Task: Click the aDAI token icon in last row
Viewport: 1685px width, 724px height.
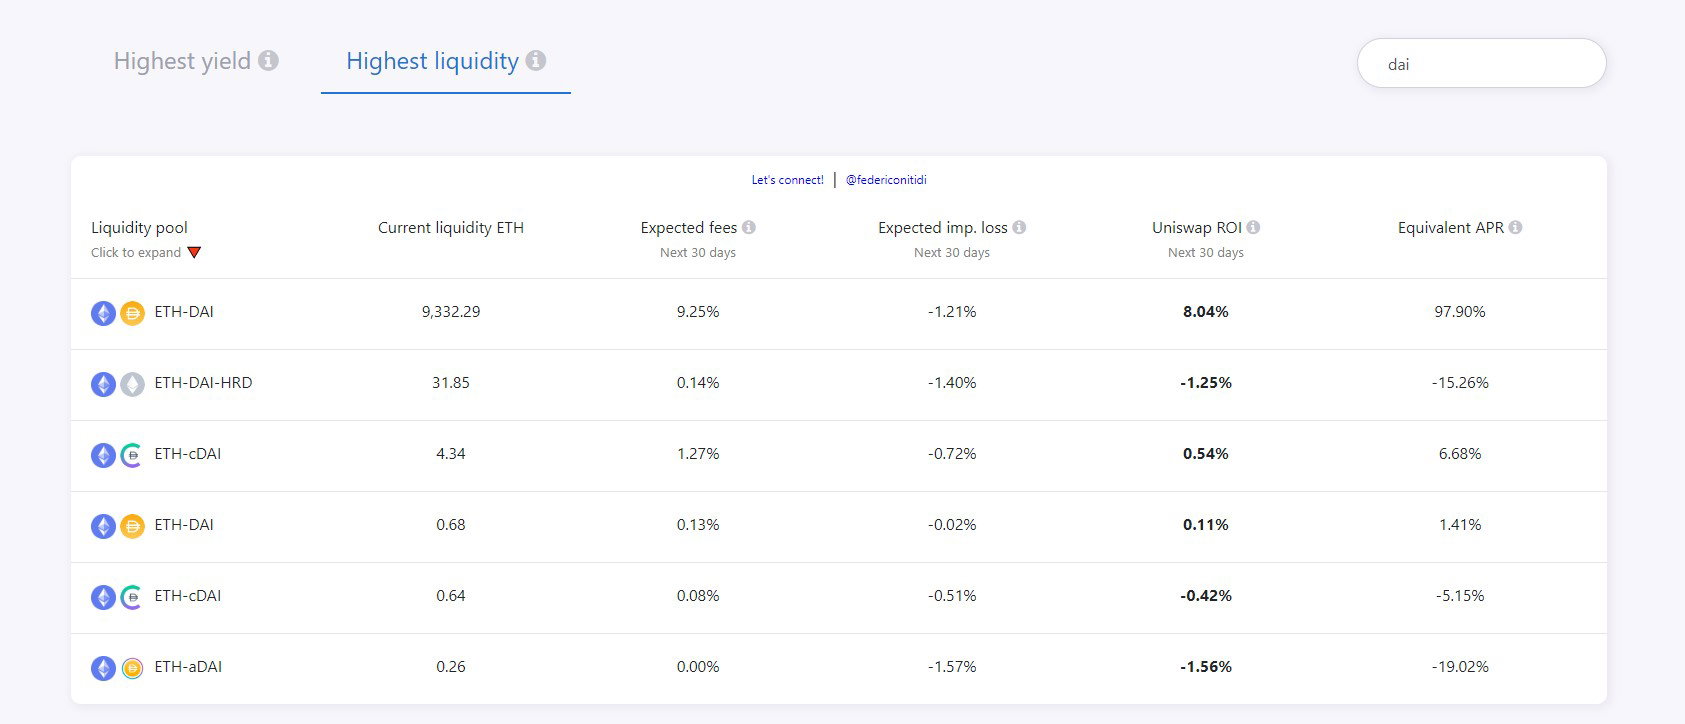Action: point(132,668)
